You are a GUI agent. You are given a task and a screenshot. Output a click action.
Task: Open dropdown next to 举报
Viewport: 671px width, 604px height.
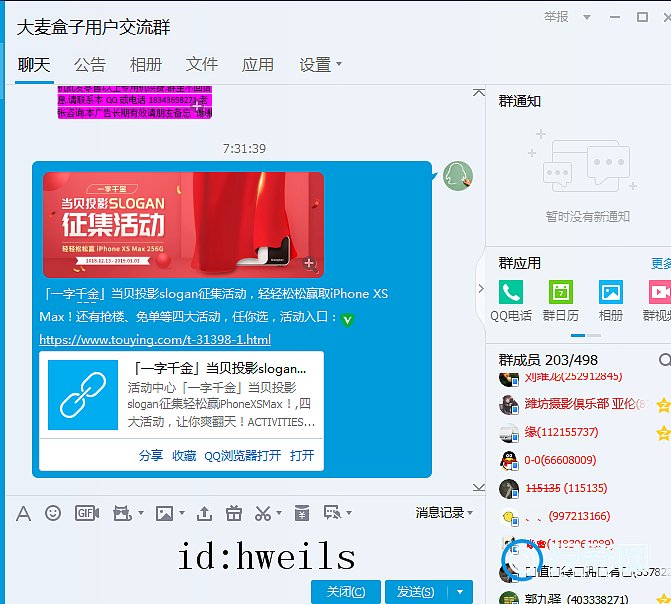coord(587,17)
